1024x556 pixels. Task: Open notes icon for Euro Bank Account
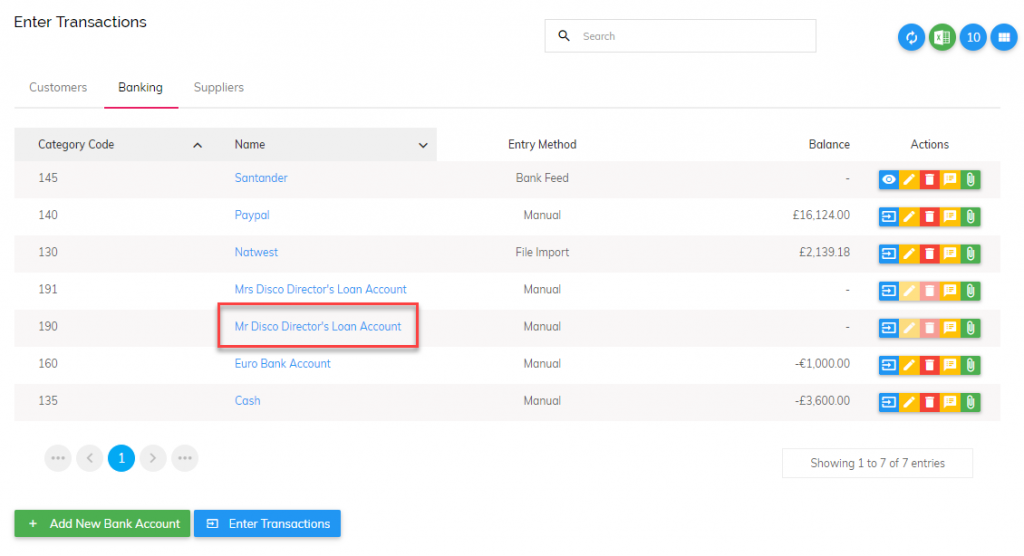click(950, 365)
